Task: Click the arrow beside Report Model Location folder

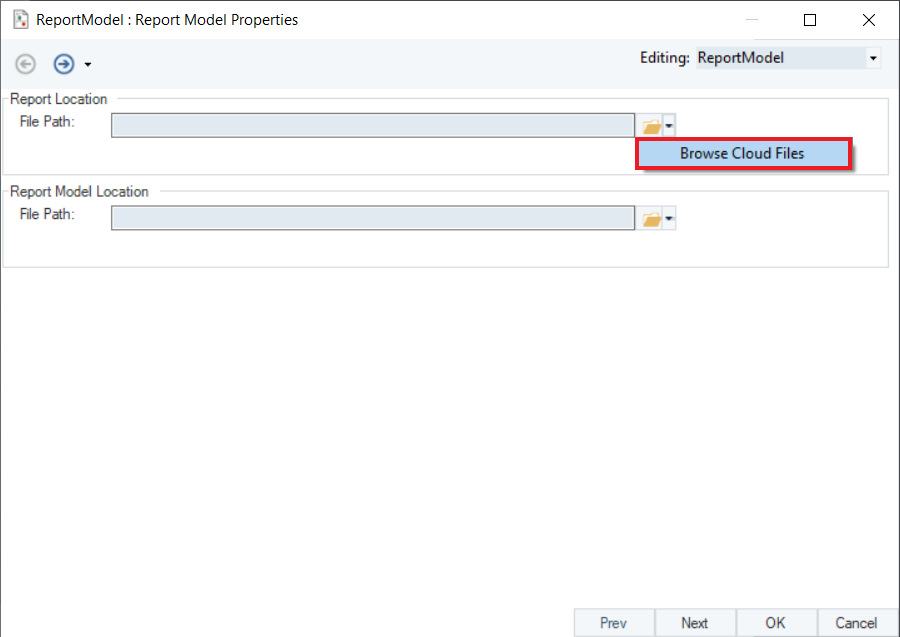Action: (670, 218)
